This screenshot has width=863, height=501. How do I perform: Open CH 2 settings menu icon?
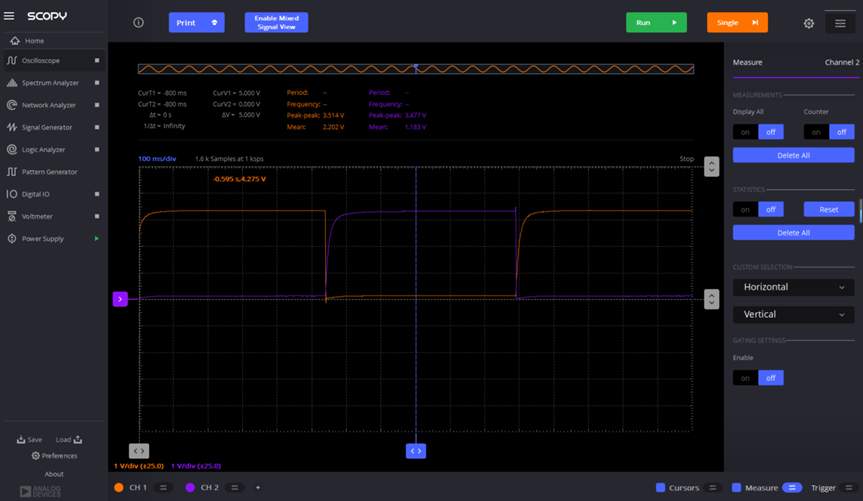pyautogui.click(x=234, y=487)
